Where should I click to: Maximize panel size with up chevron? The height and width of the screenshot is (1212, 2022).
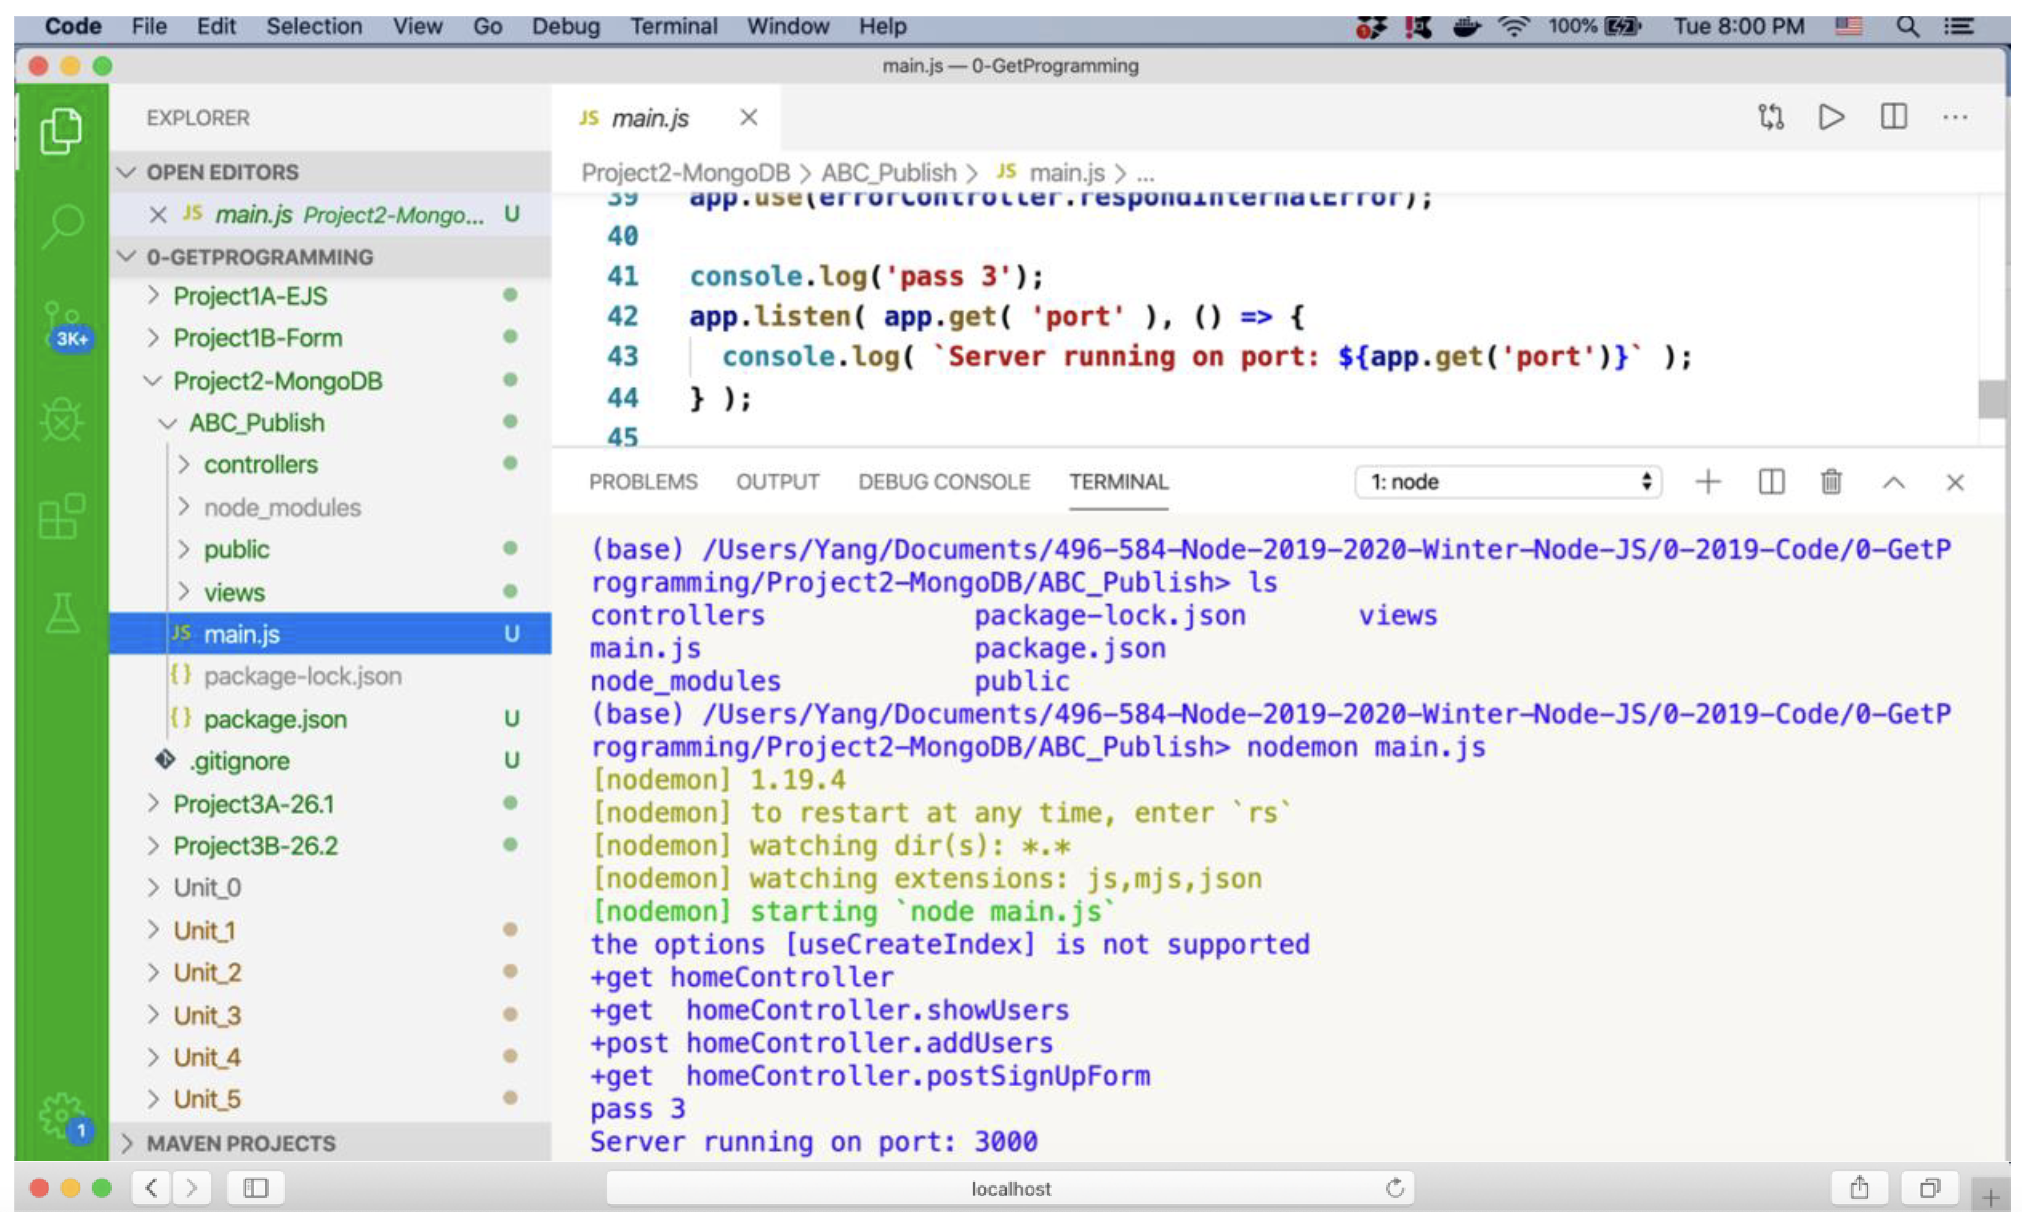[x=1893, y=482]
